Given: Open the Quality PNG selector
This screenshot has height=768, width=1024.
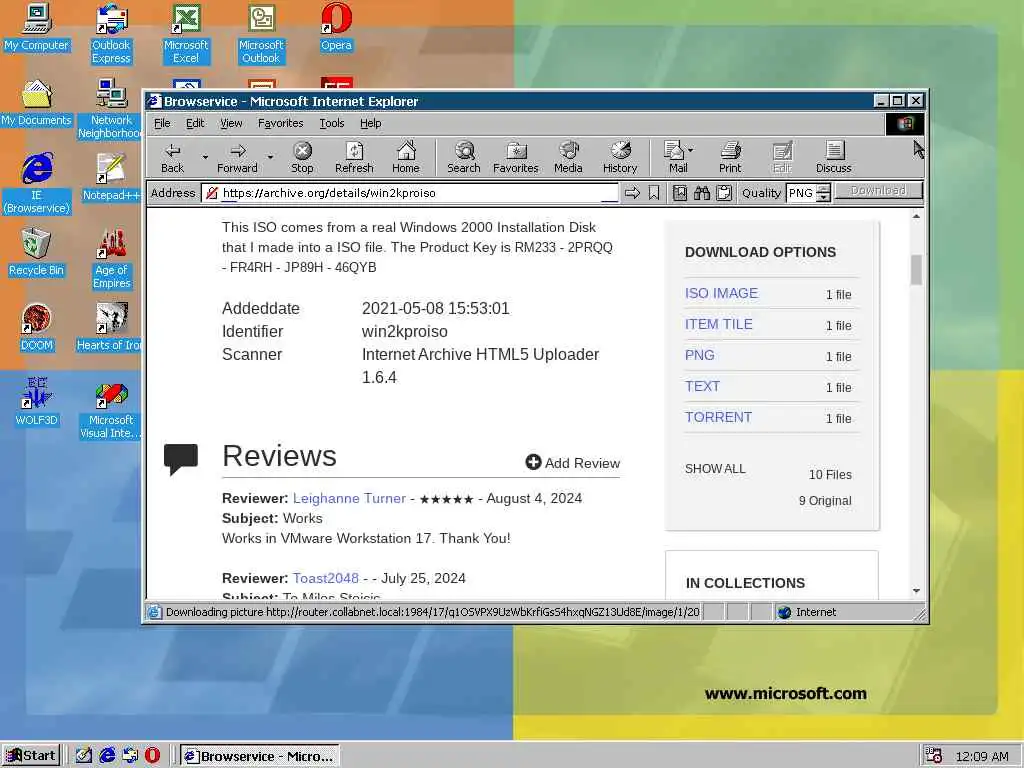Looking at the screenshot, I should point(808,193).
